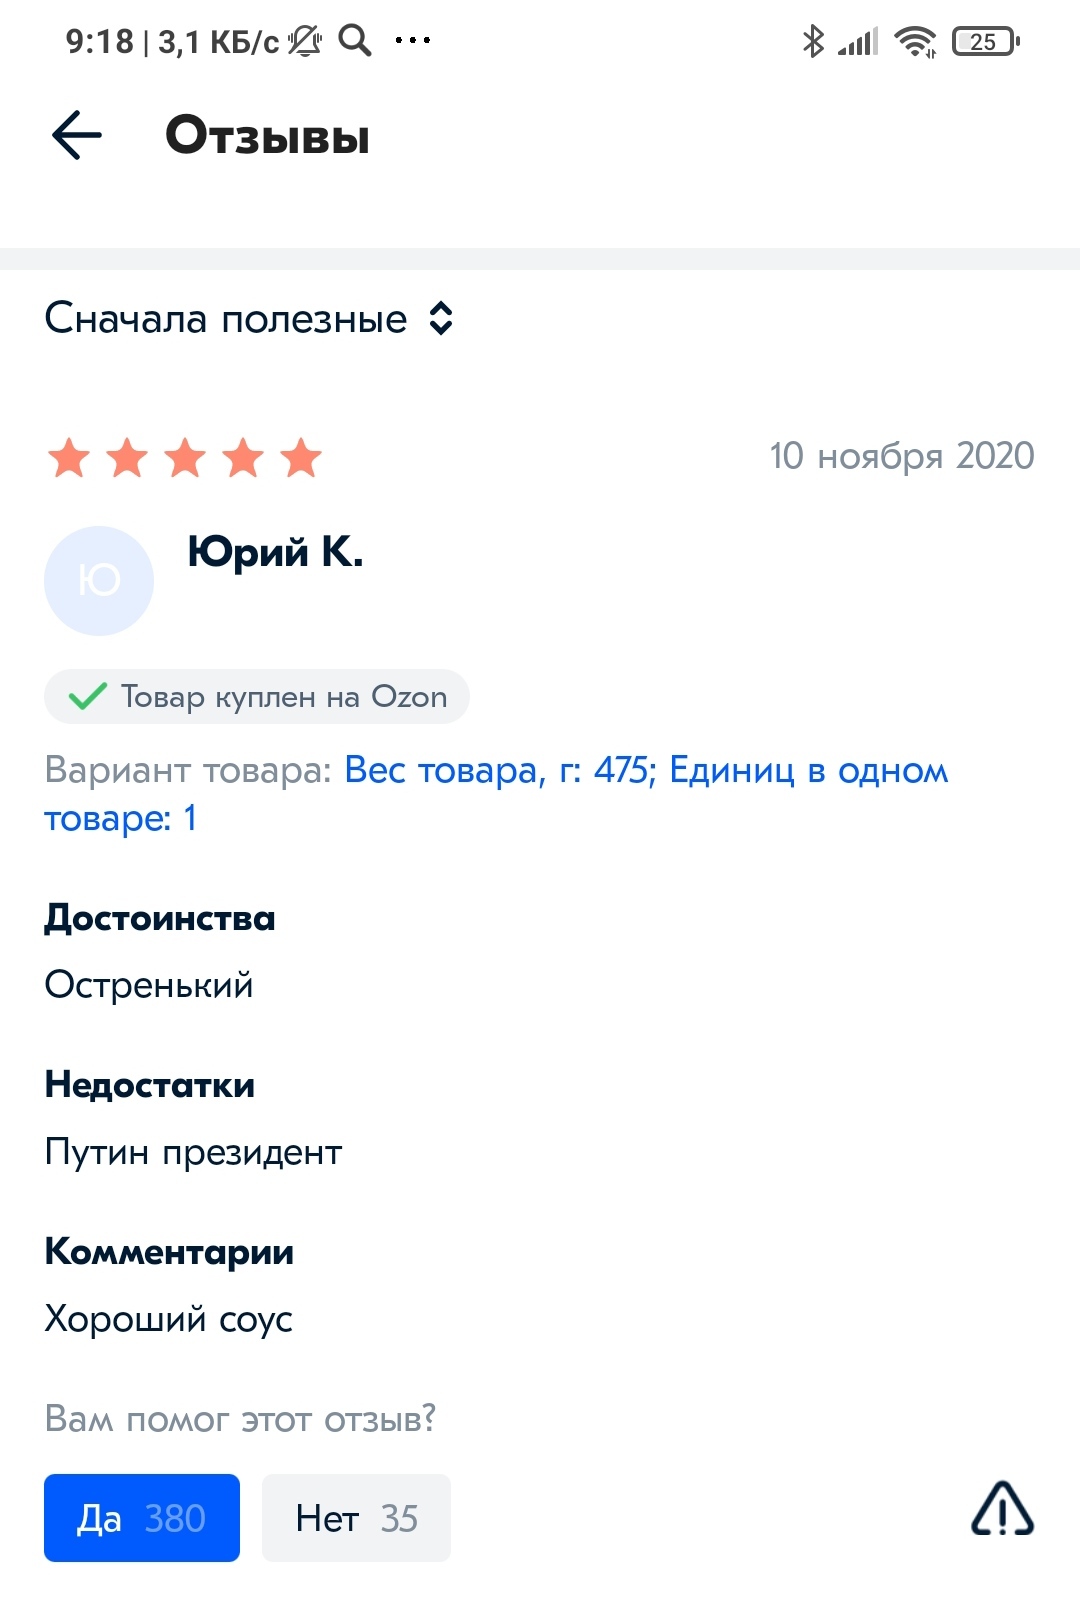Open the report review warning icon
The image size is (1080, 1611).
(1002, 1510)
